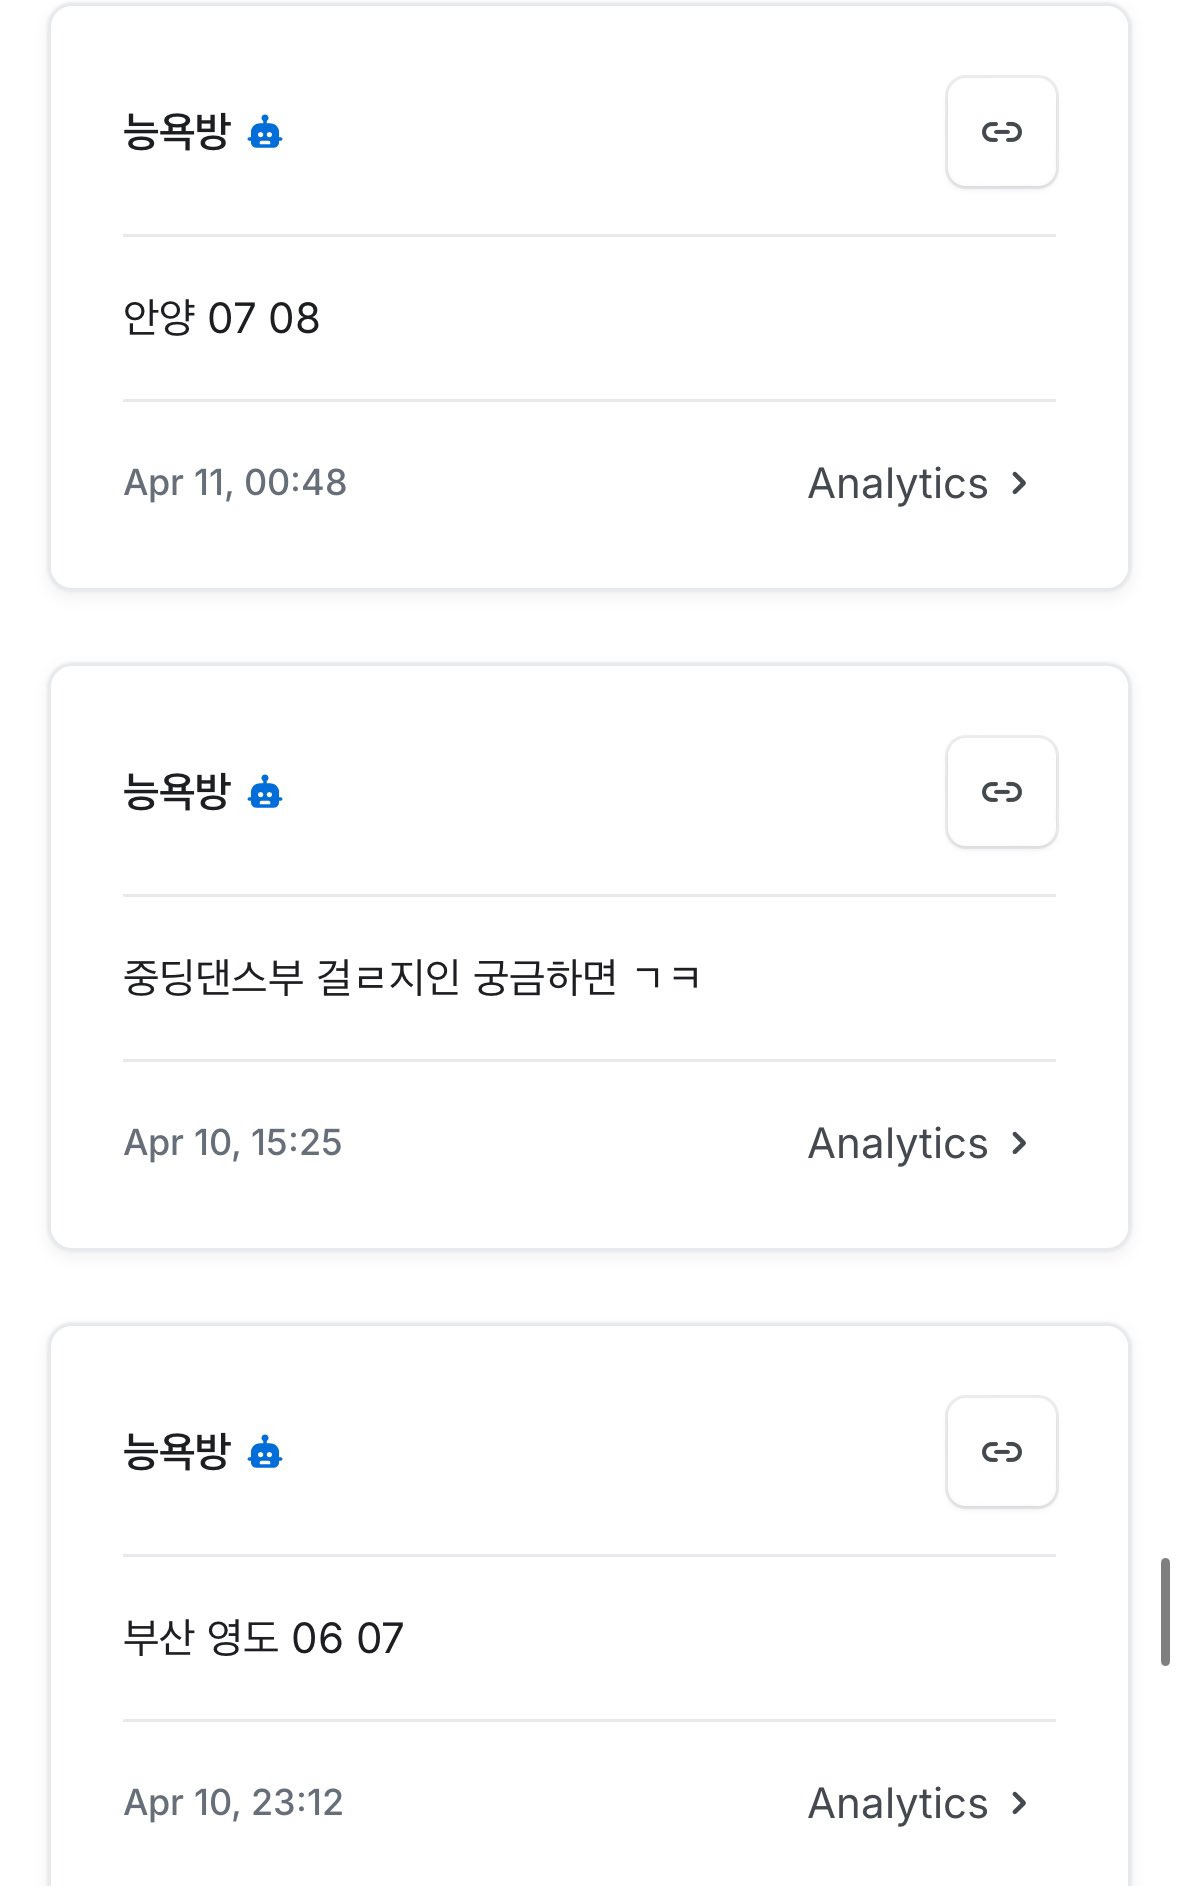The height and width of the screenshot is (1886, 1179).
Task: Click 능욕방 name on the Apr 10, 15:25 card
Action: [x=177, y=792]
